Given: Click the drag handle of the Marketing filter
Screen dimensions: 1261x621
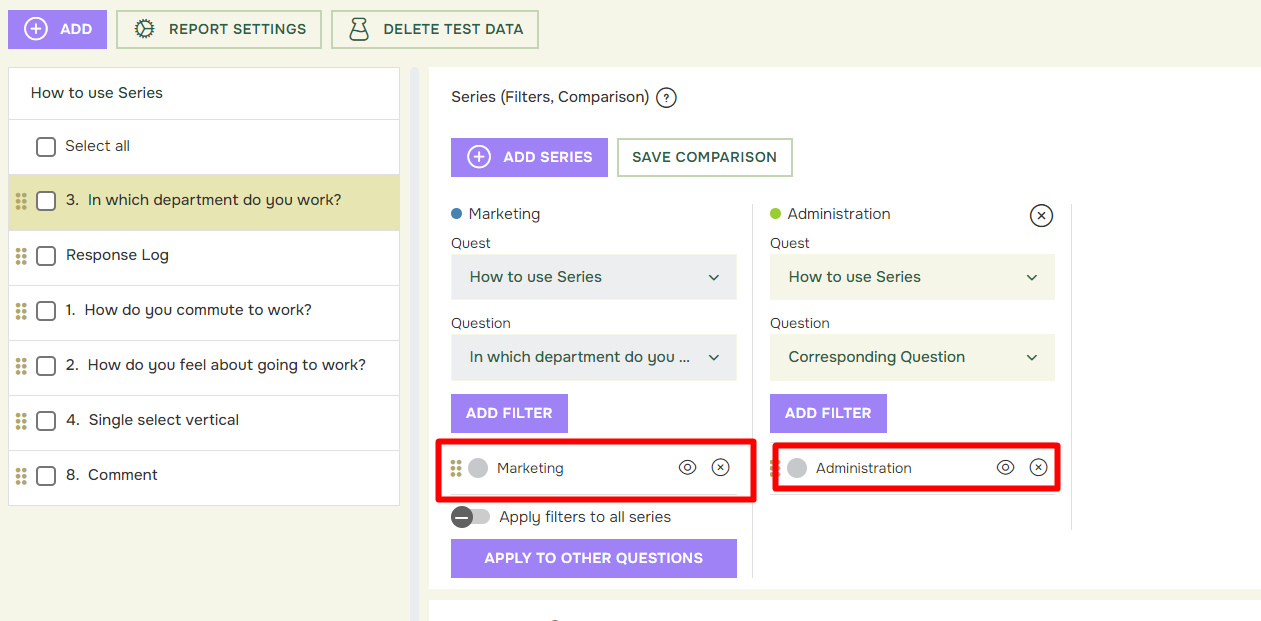Looking at the screenshot, I should (456, 468).
